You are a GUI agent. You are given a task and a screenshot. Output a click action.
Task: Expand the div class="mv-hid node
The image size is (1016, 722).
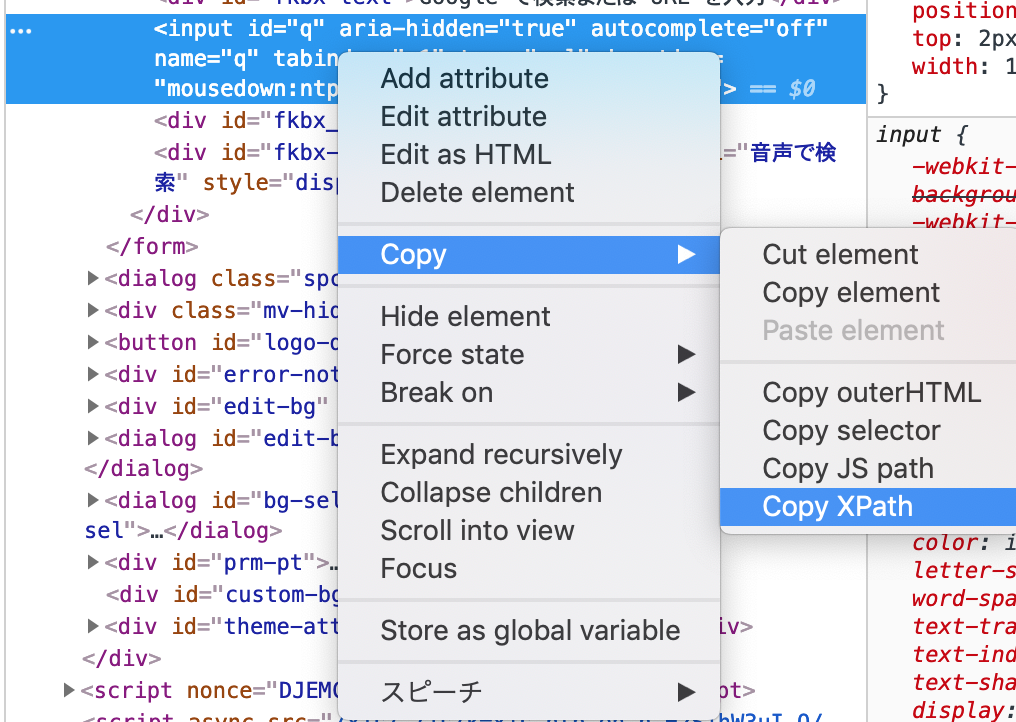pos(93,310)
